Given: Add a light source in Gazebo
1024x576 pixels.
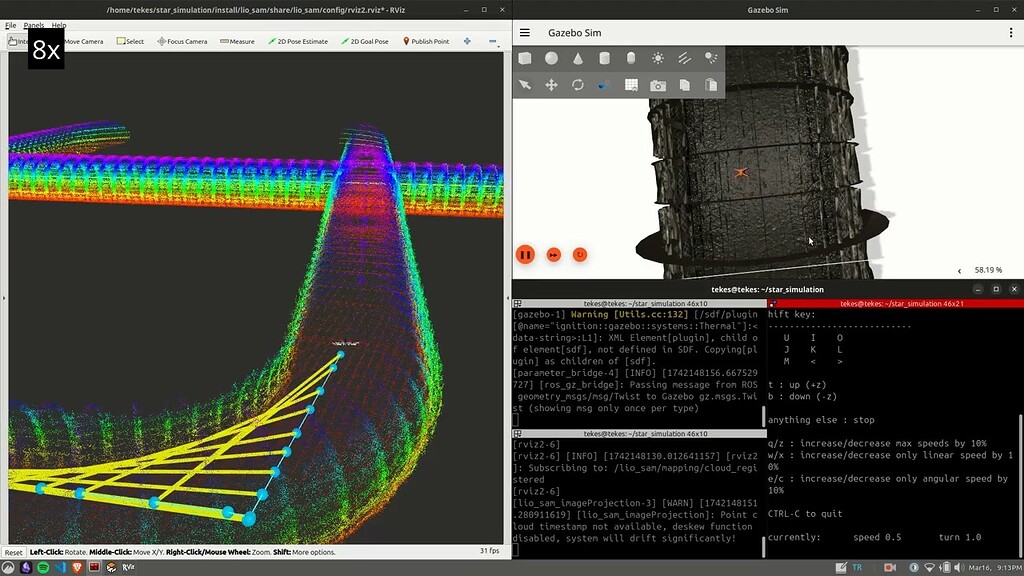Looking at the screenshot, I should (657, 58).
